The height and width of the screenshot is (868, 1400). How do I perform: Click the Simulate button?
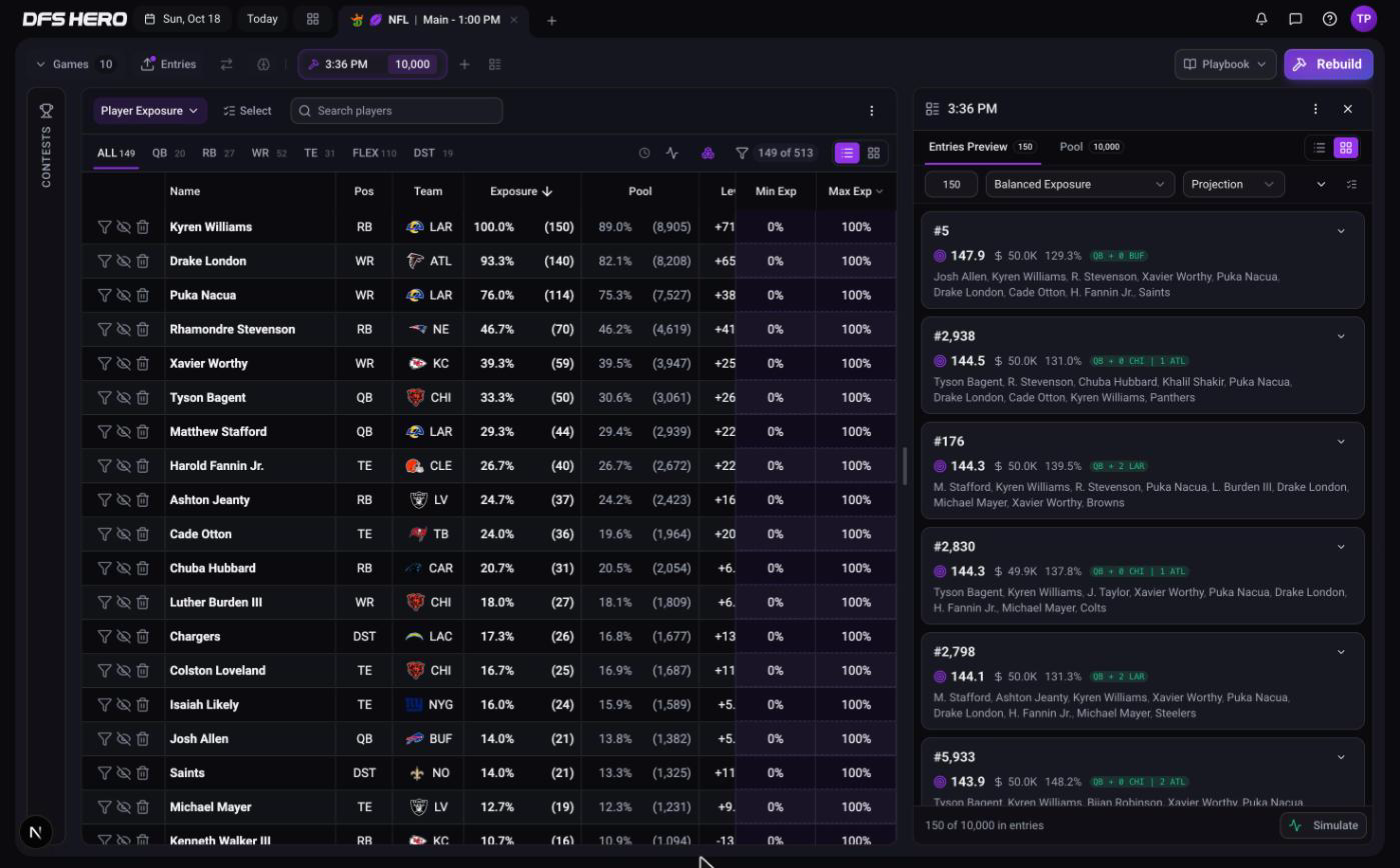click(1324, 825)
